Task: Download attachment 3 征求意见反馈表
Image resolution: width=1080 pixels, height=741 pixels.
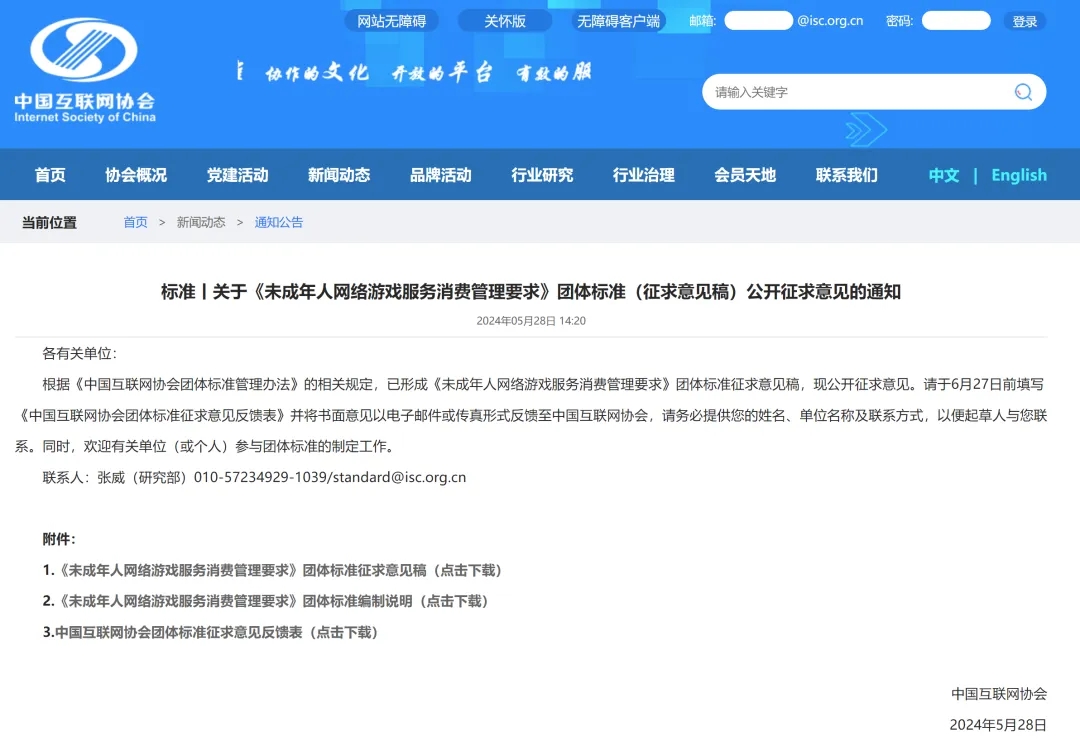Action: [x=210, y=632]
